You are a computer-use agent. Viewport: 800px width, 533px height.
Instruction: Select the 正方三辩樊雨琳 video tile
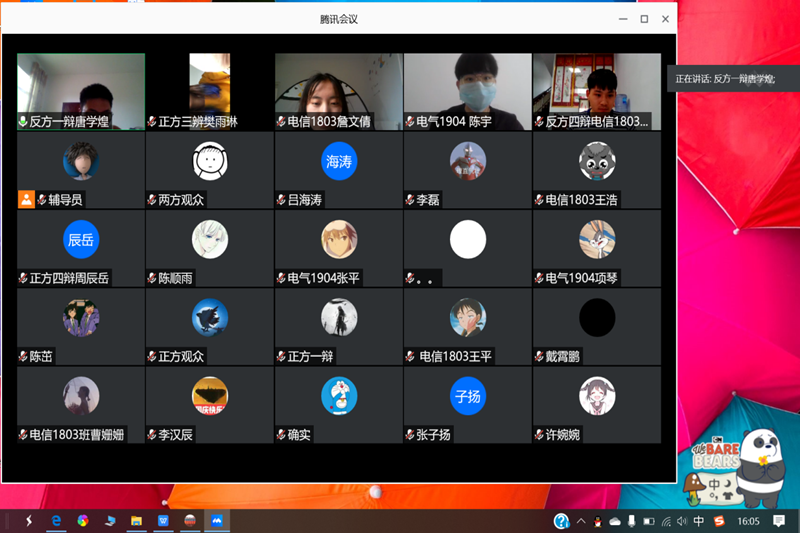point(210,91)
